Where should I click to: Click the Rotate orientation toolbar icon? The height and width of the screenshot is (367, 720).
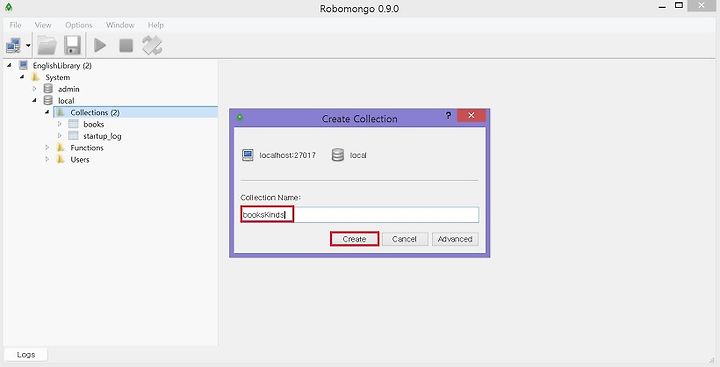click(152, 45)
